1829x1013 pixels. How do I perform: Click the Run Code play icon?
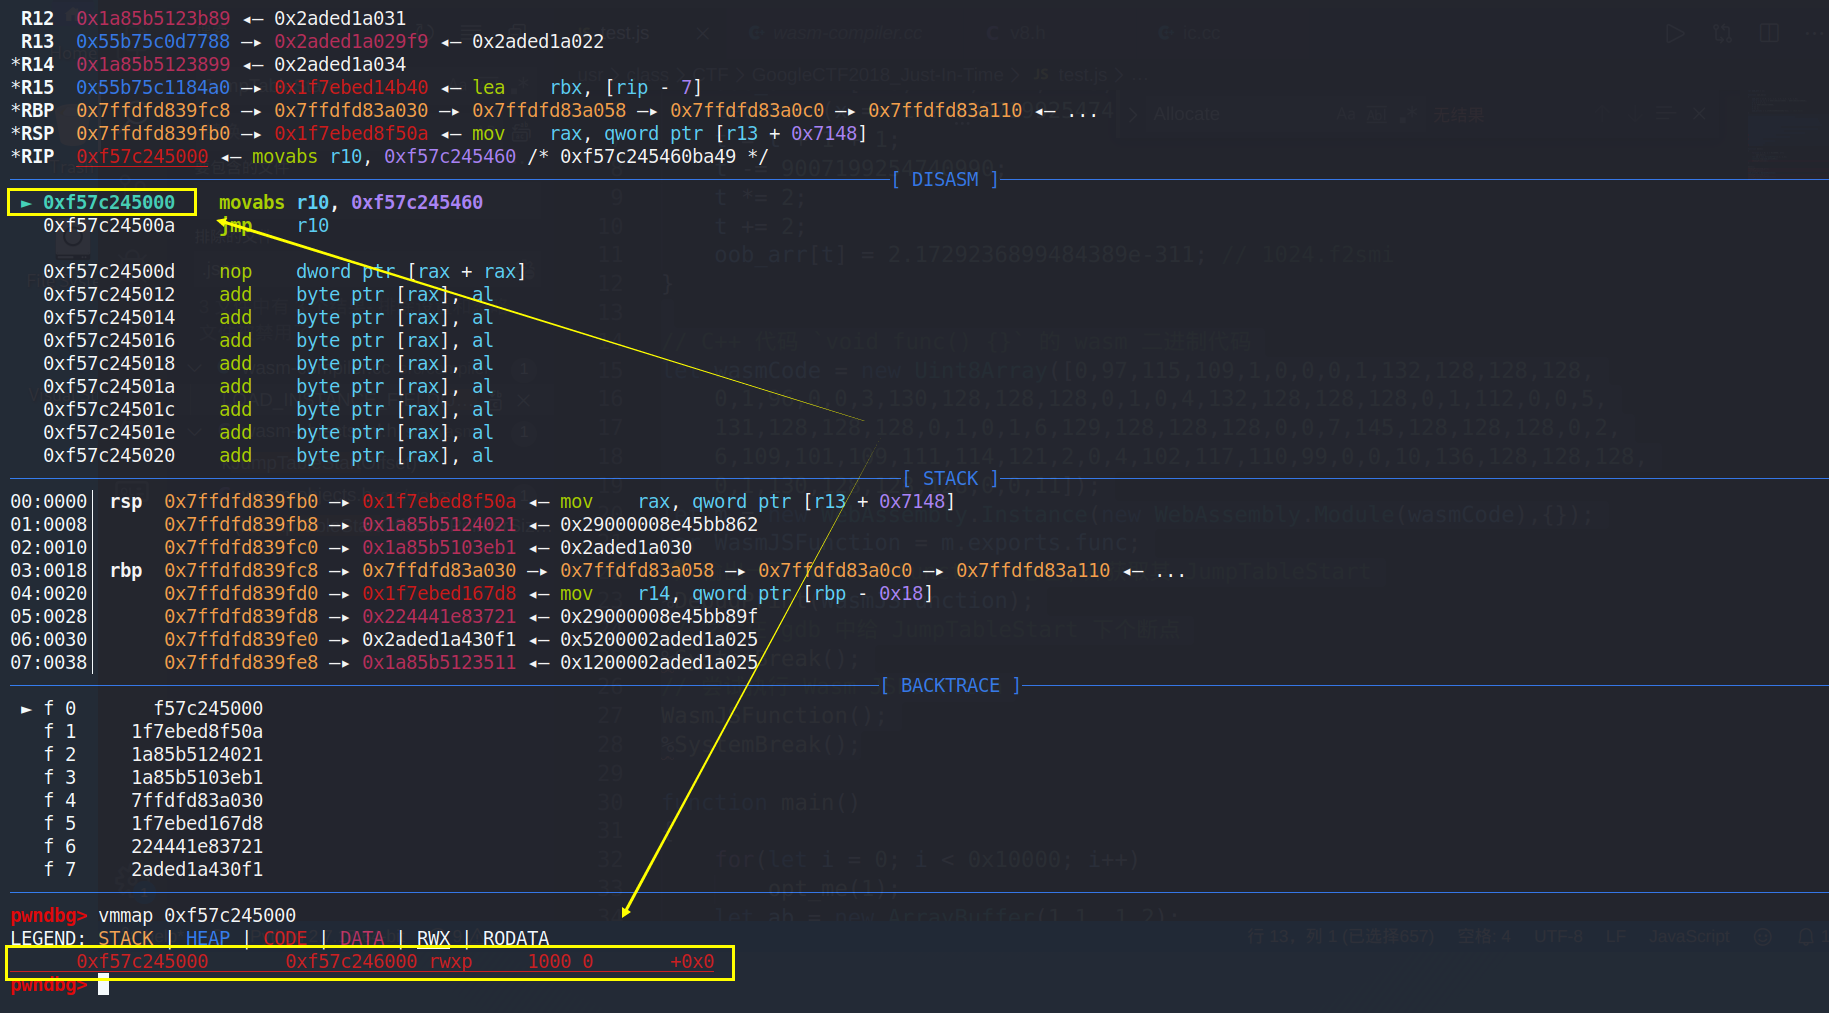click(1675, 33)
